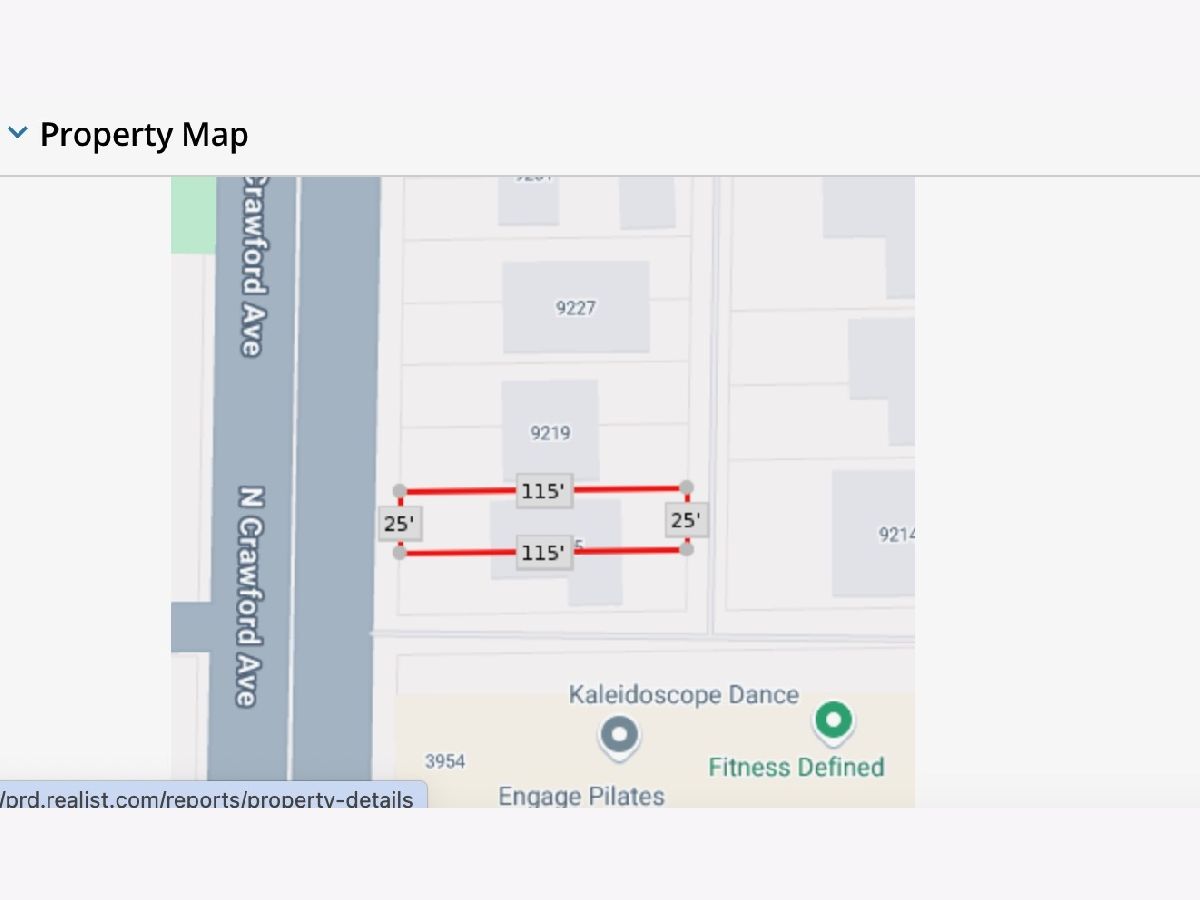The width and height of the screenshot is (1200, 900).
Task: Click the bottom 115' boundary label
Action: [x=544, y=552]
